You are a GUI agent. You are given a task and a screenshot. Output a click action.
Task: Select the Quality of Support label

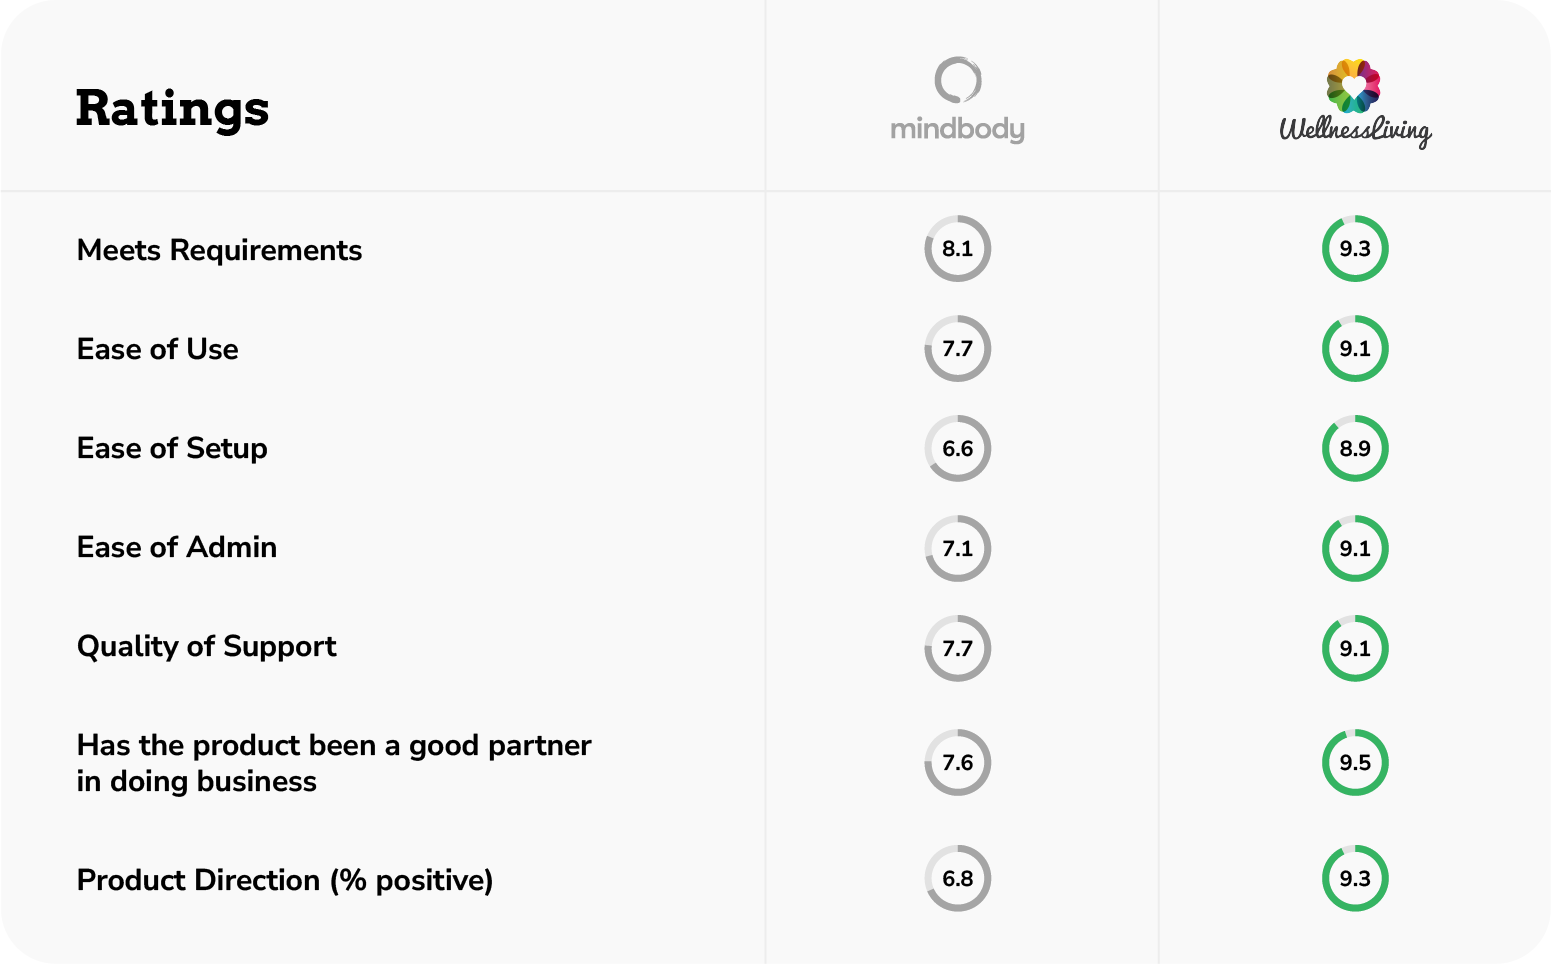tap(206, 646)
